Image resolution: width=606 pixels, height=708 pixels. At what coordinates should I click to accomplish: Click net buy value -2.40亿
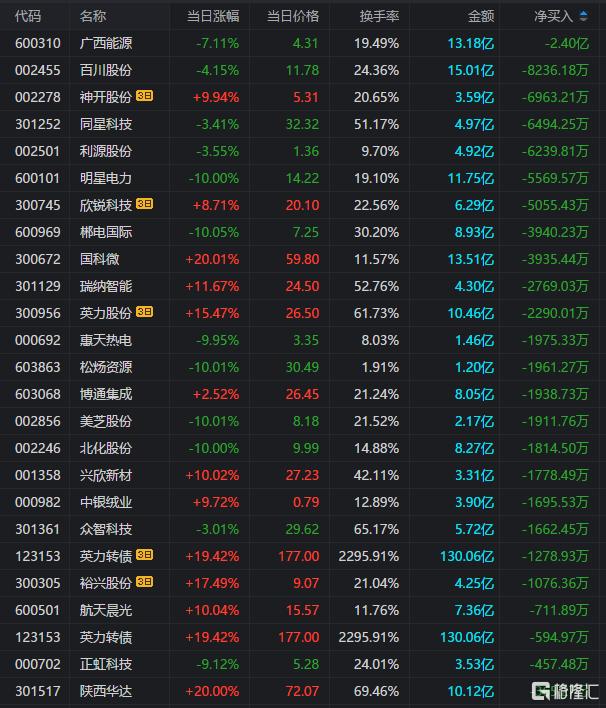pos(567,43)
